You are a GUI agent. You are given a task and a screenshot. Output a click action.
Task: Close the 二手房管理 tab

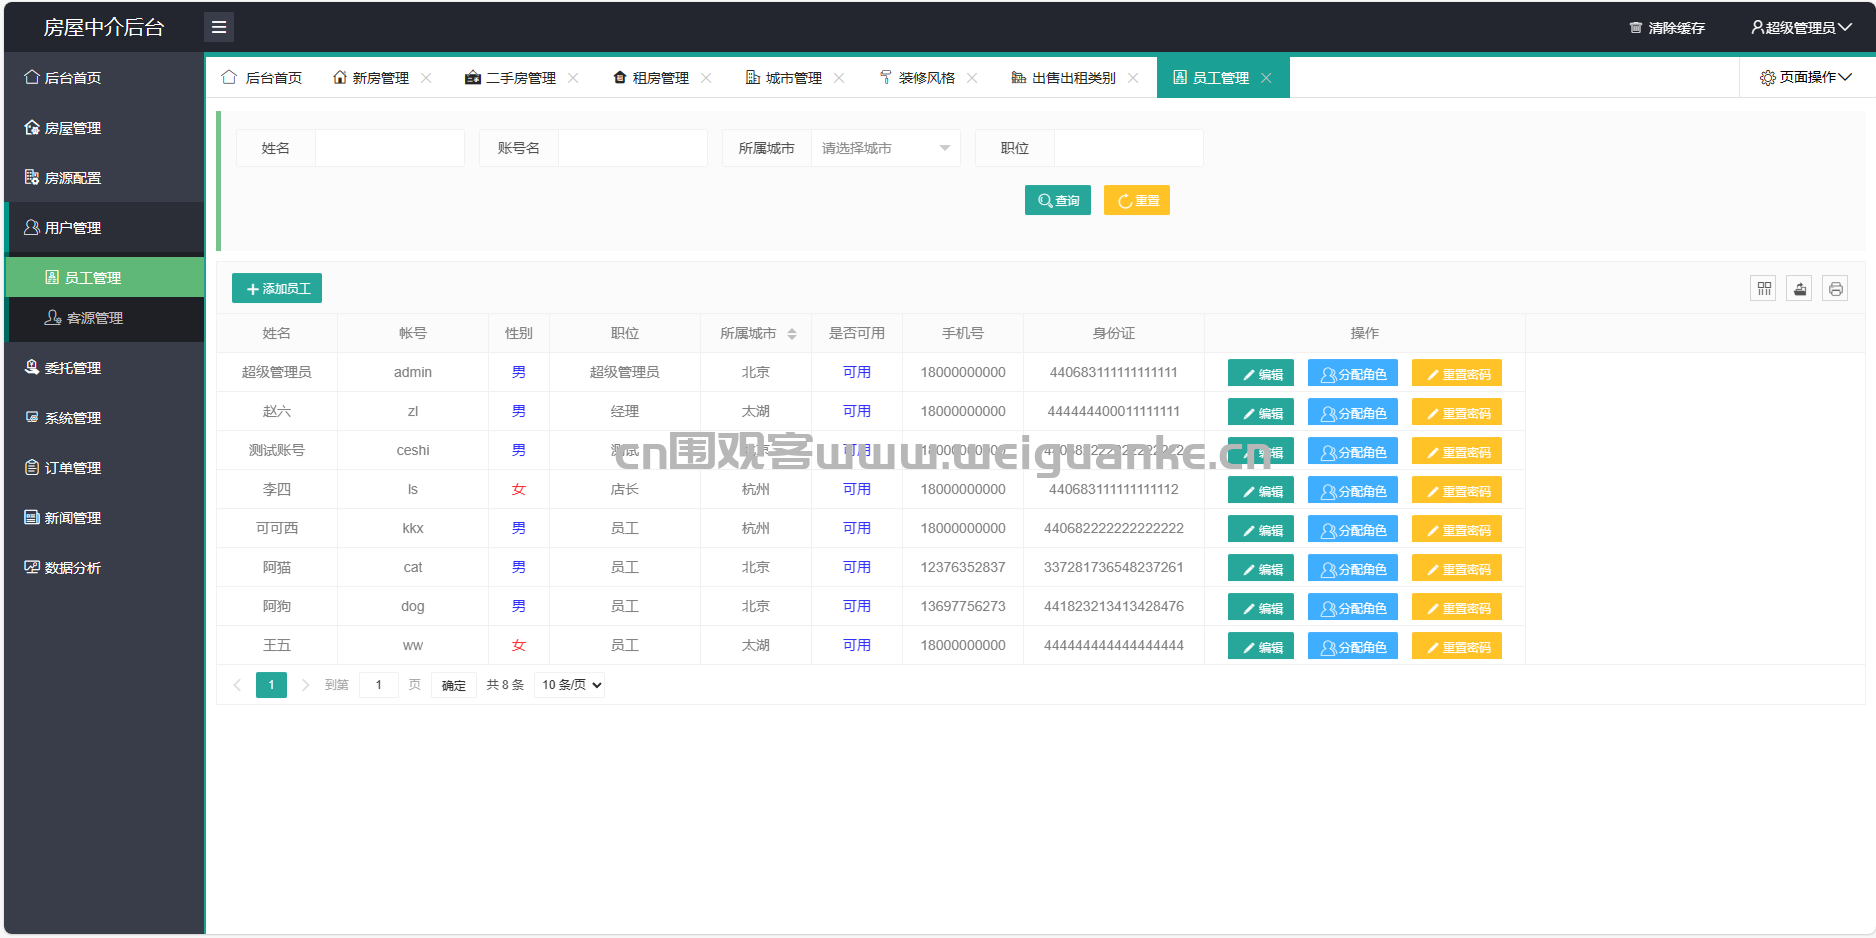point(573,78)
